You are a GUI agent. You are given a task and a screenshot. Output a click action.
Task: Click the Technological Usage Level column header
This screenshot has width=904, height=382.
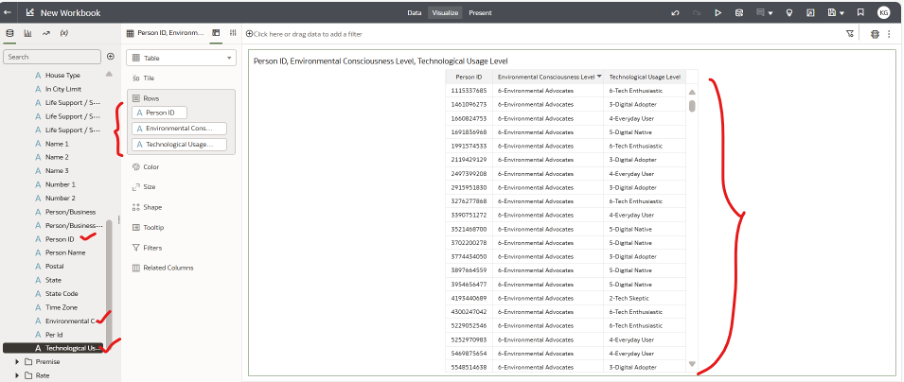pos(645,77)
